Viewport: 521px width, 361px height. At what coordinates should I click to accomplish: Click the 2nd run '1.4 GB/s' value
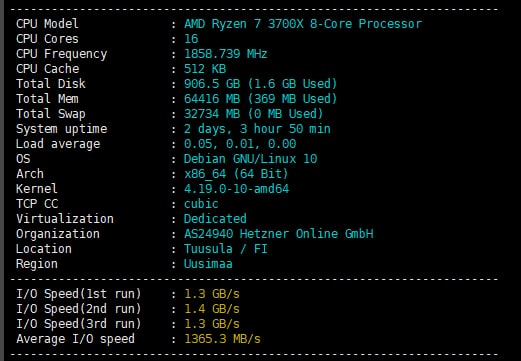[212, 309]
